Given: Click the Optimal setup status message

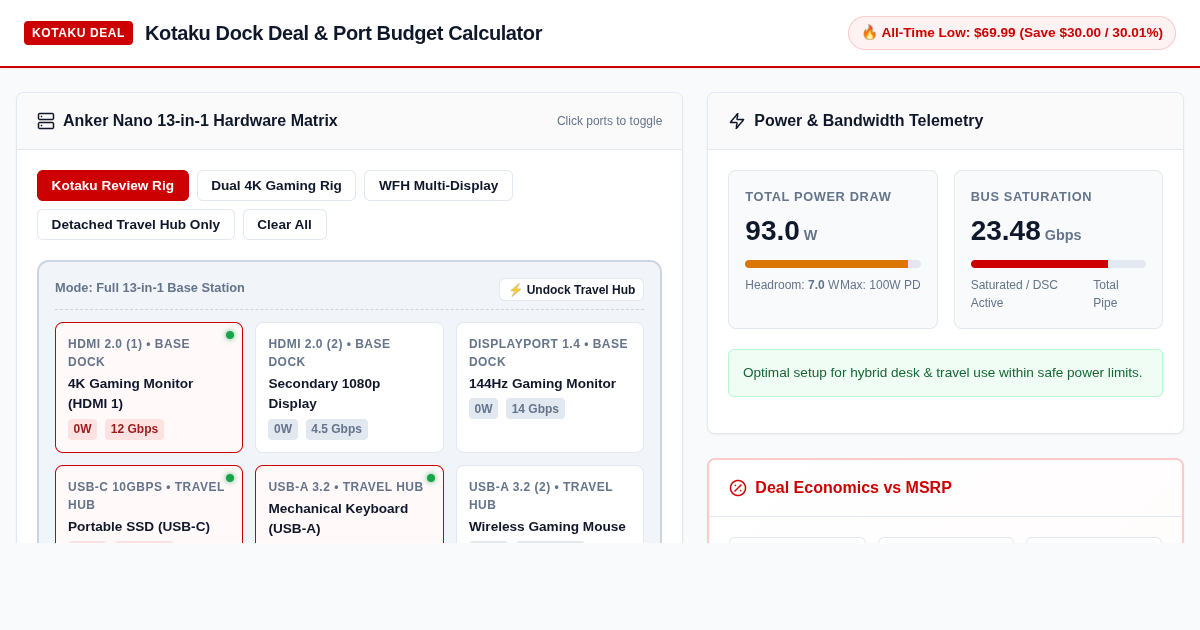Looking at the screenshot, I should [x=945, y=373].
